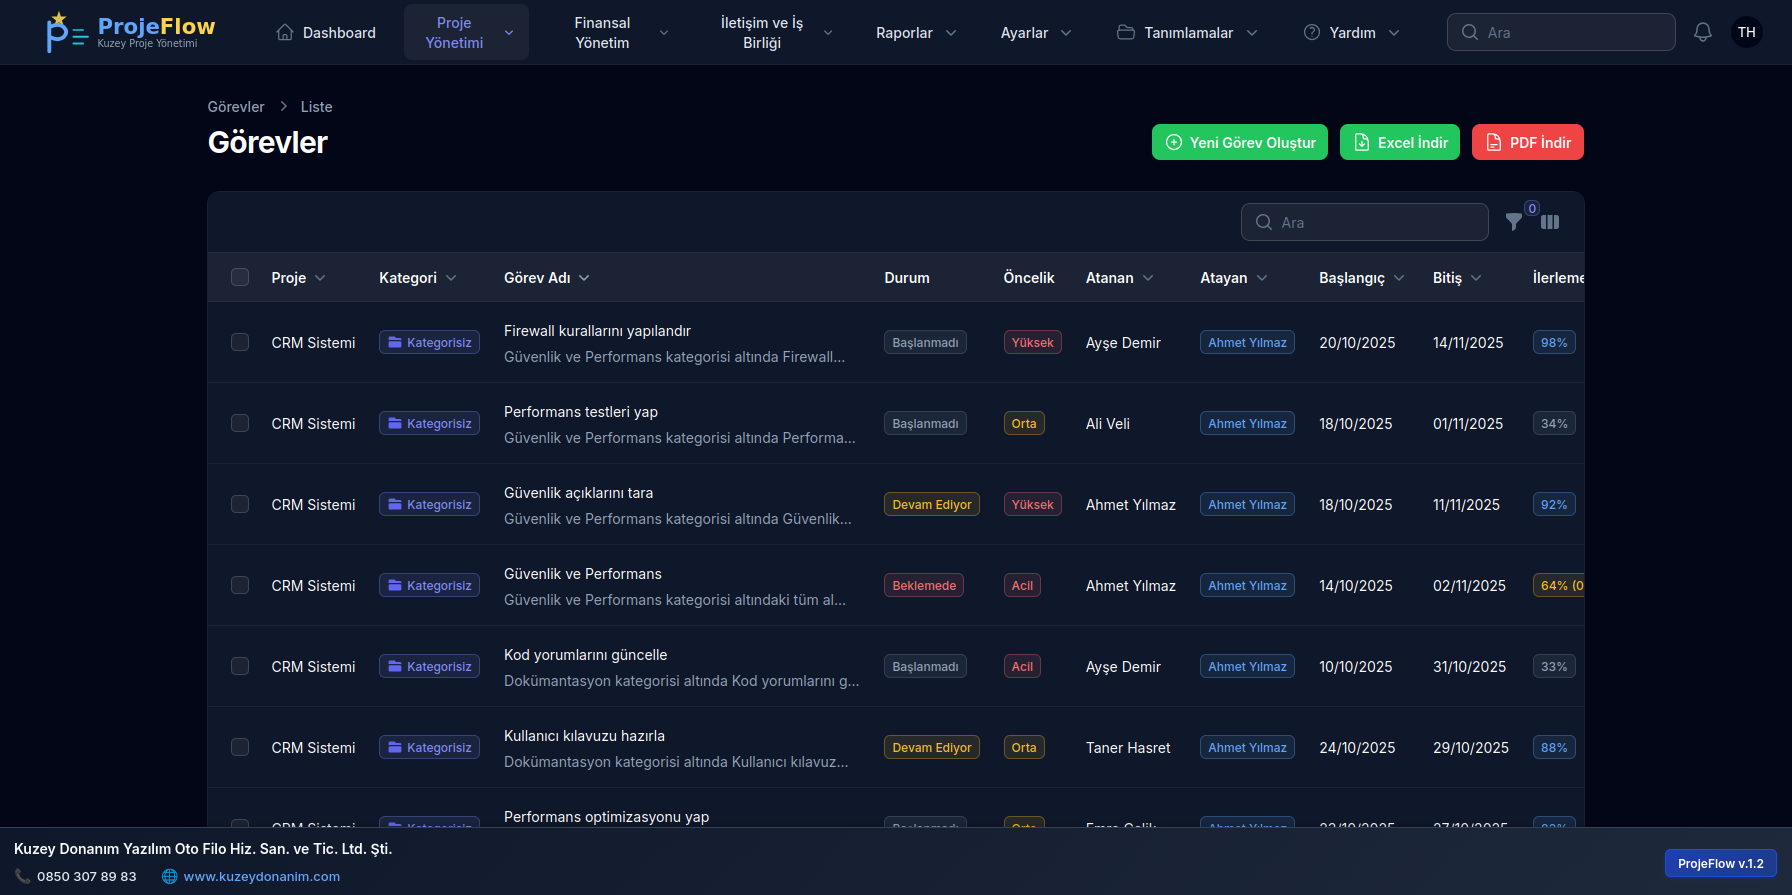Click the Kategorisiz folder tag for Firewall task

pyautogui.click(x=429, y=342)
